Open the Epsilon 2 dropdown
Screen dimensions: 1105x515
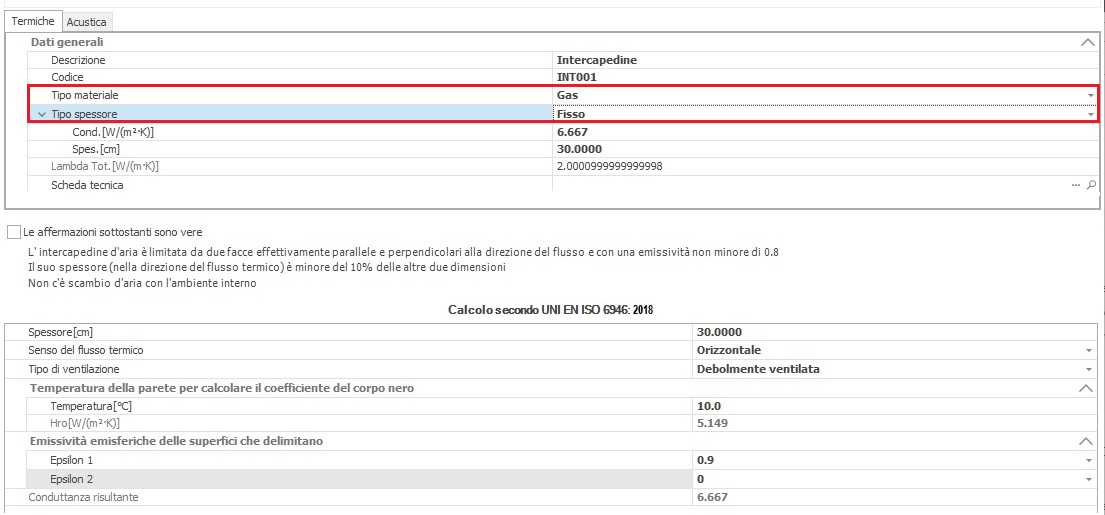coord(1087,479)
